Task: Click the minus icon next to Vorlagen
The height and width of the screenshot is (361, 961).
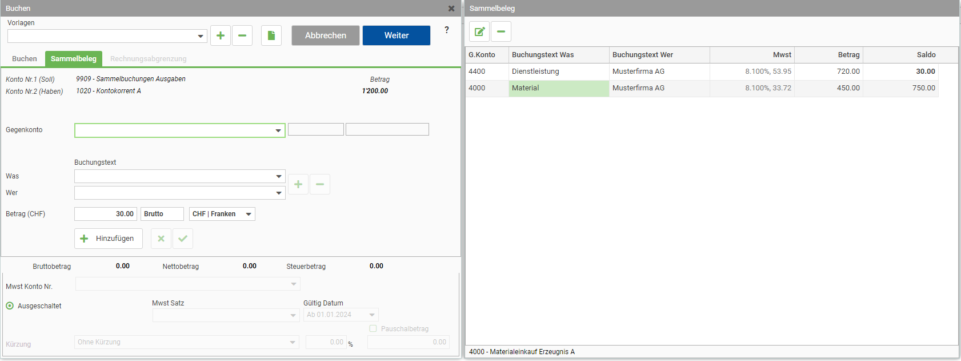Action: pyautogui.click(x=241, y=36)
